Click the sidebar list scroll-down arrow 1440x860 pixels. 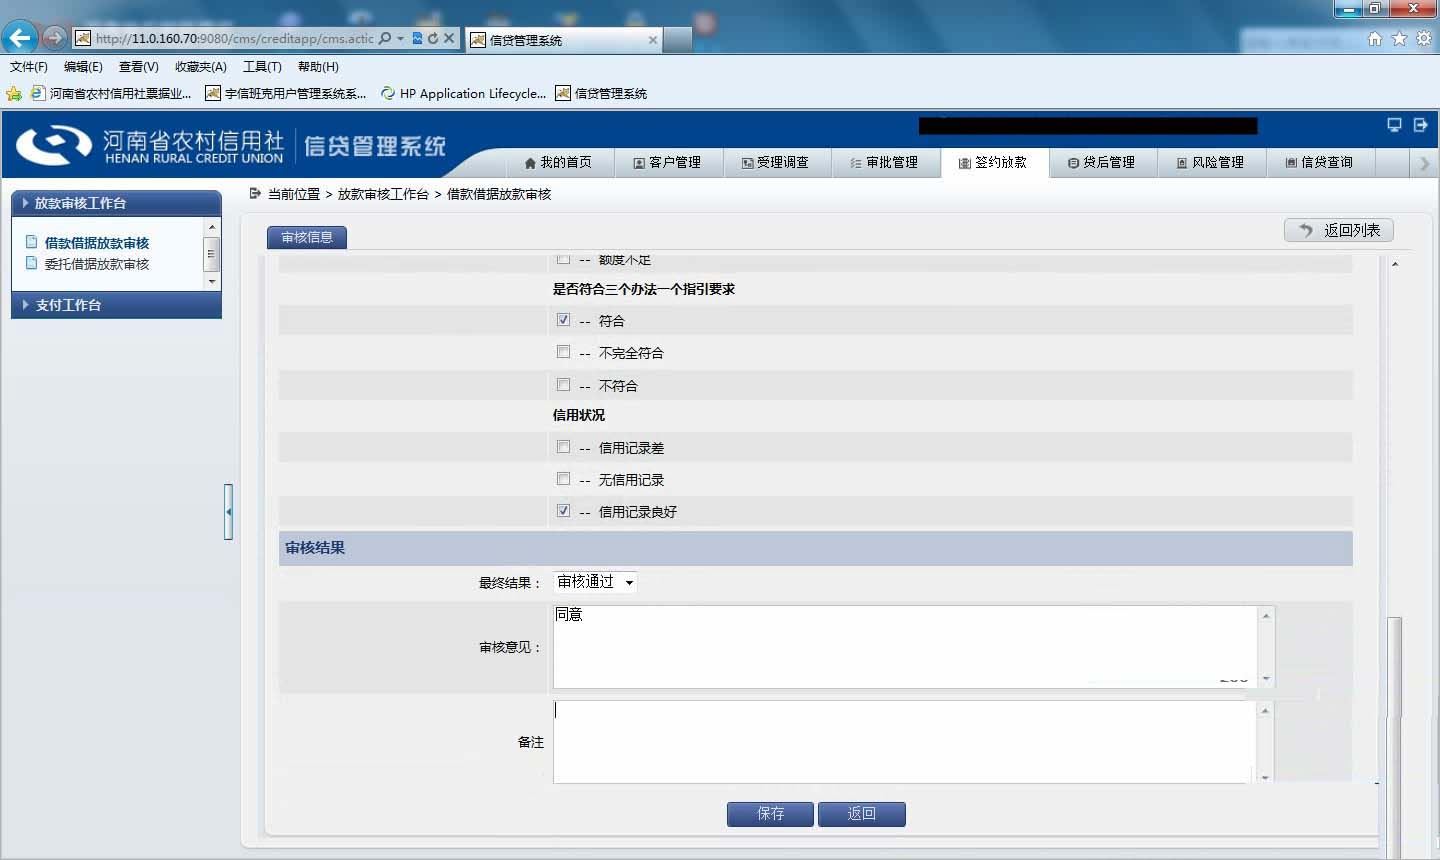[x=211, y=282]
